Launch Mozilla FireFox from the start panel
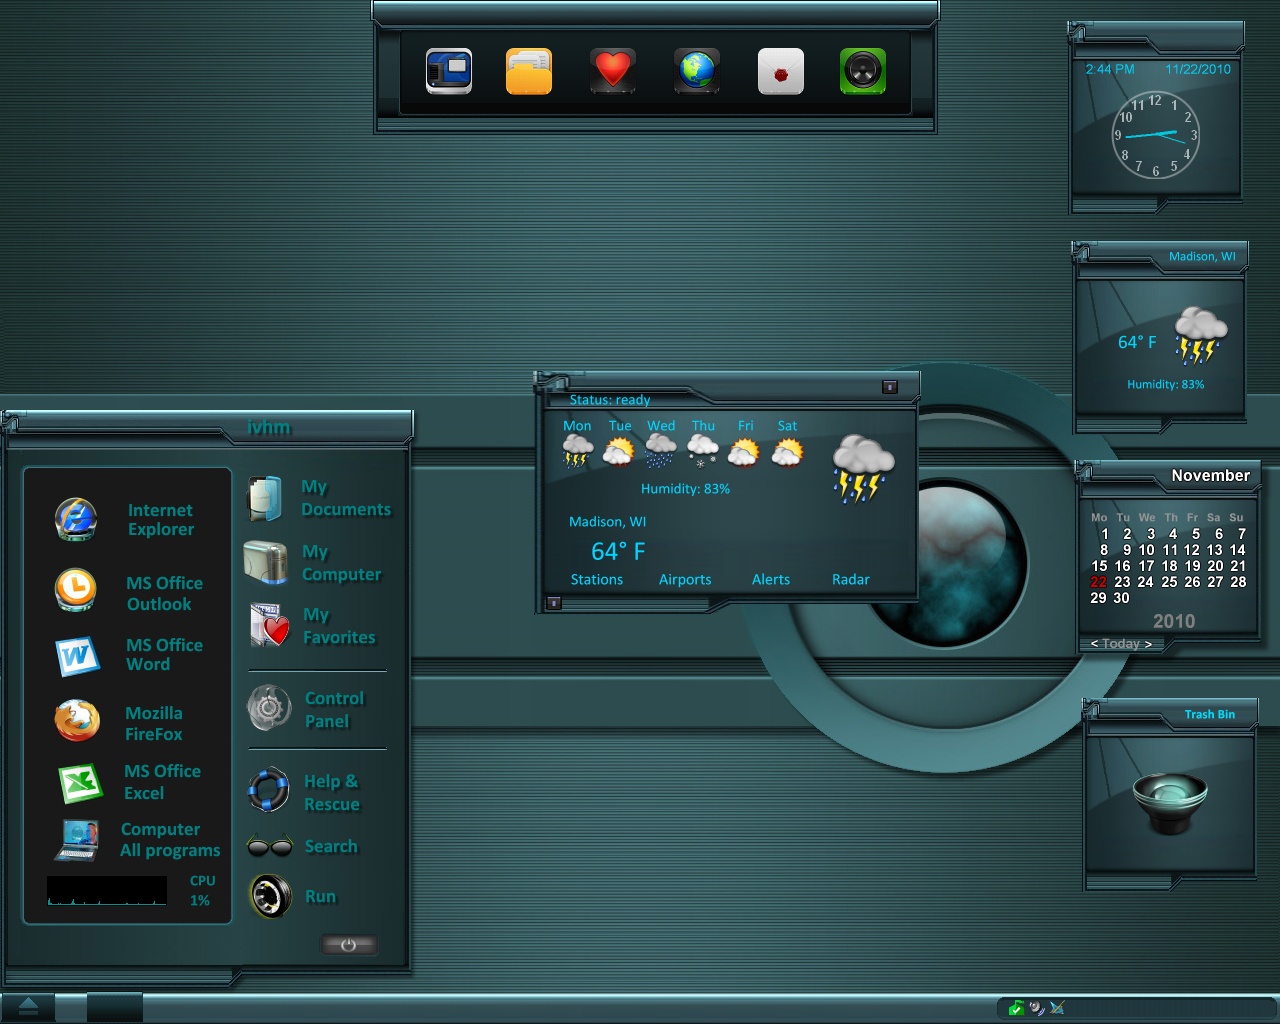 coord(77,721)
